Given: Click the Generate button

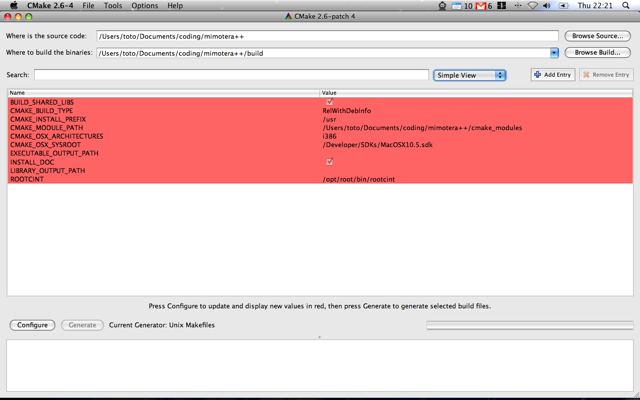Looking at the screenshot, I should pyautogui.click(x=82, y=325).
